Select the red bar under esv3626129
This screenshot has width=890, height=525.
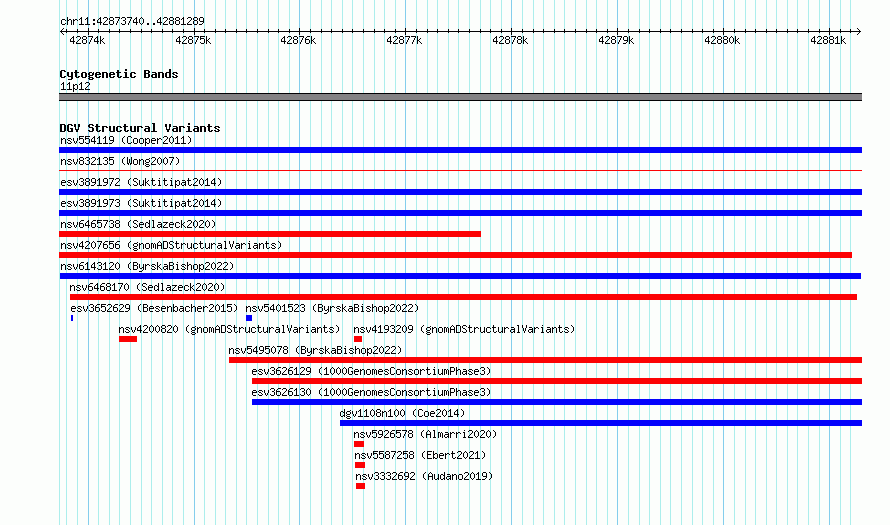[x=557, y=381]
